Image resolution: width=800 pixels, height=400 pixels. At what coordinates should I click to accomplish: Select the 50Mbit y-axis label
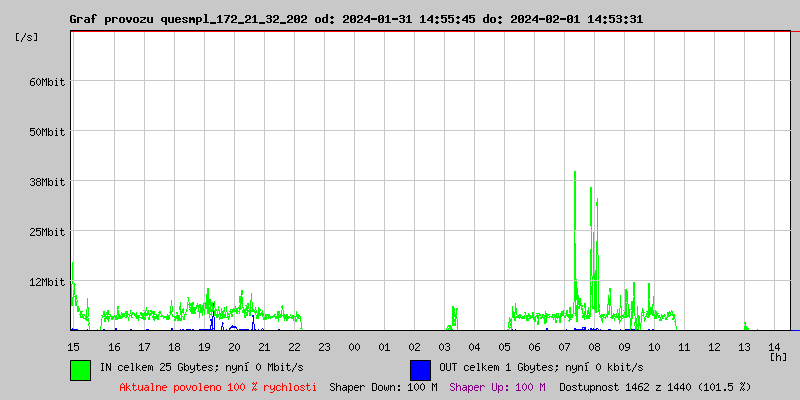point(46,132)
